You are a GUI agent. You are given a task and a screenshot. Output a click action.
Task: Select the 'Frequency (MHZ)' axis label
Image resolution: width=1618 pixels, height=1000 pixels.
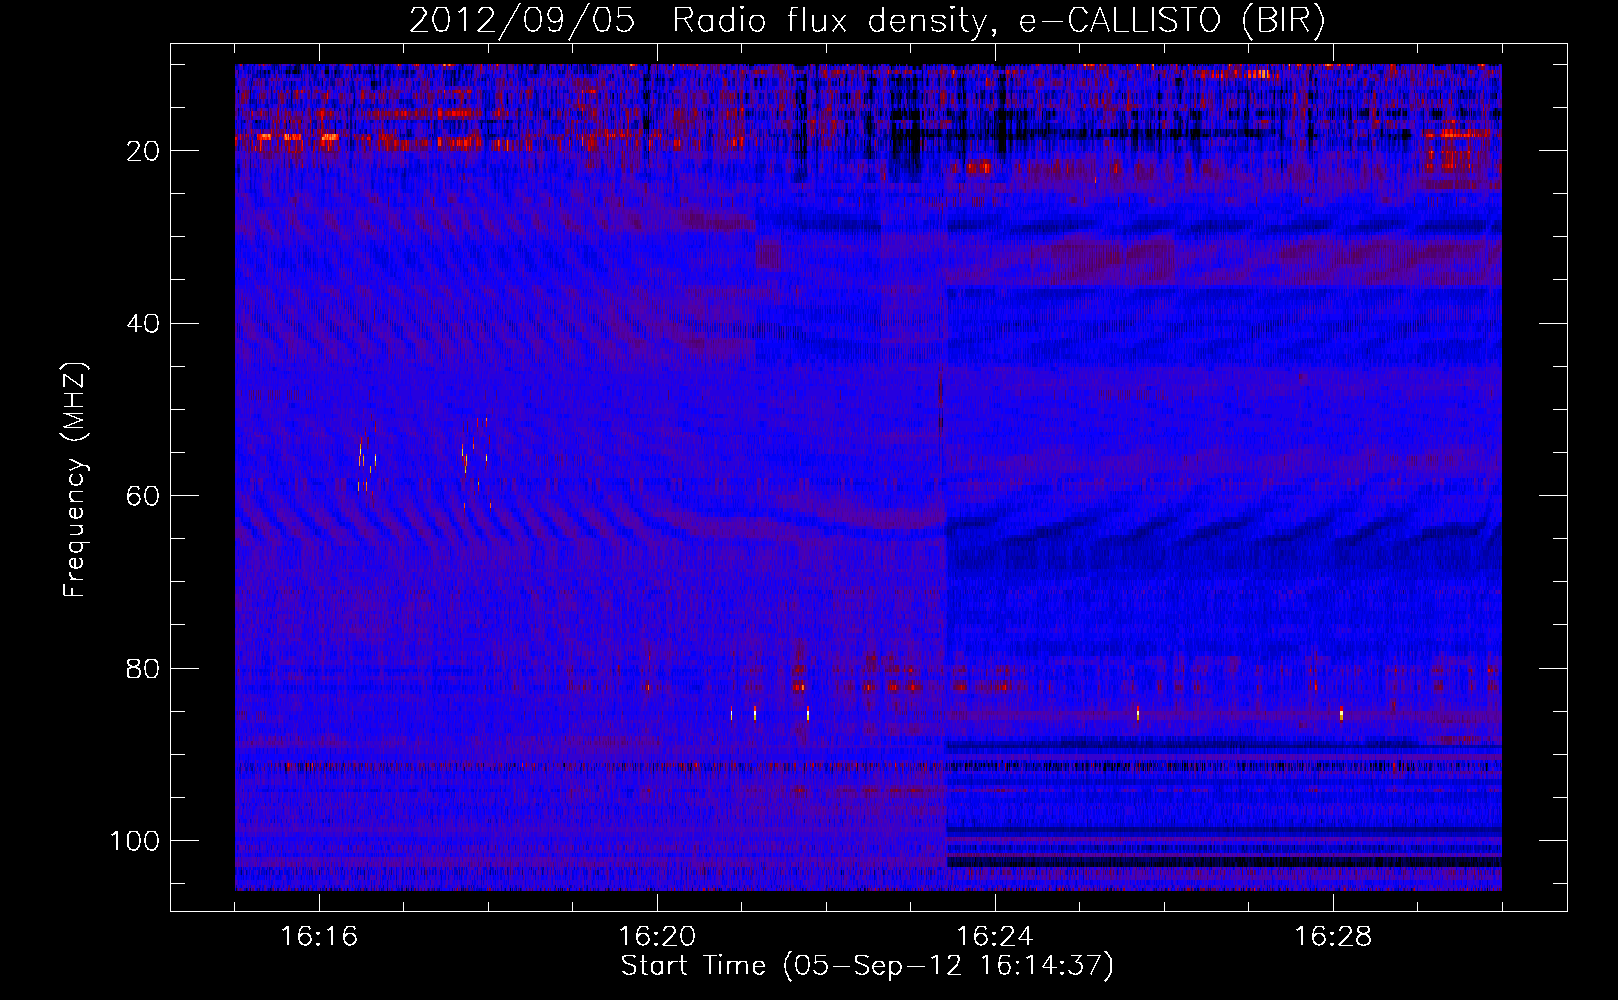point(75,480)
